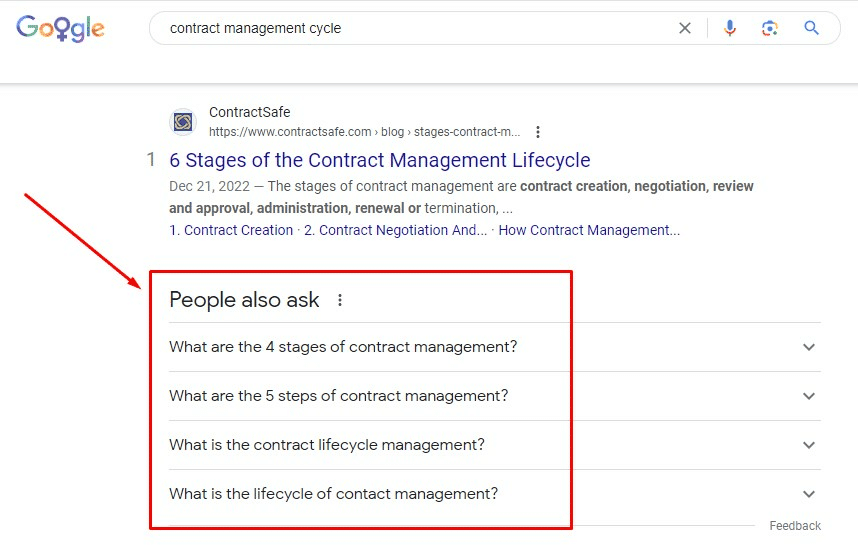
Task: Click the Feedback link
Action: pyautogui.click(x=795, y=526)
